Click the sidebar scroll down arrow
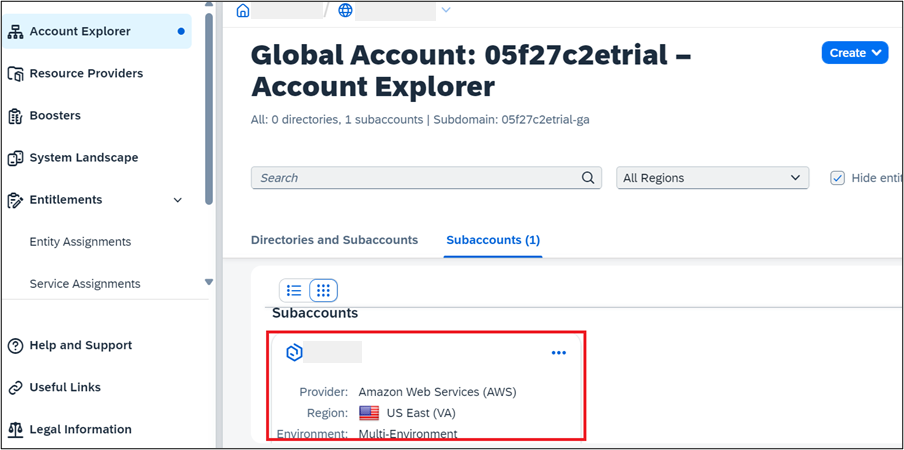Image resolution: width=904 pixels, height=450 pixels. pyautogui.click(x=209, y=282)
